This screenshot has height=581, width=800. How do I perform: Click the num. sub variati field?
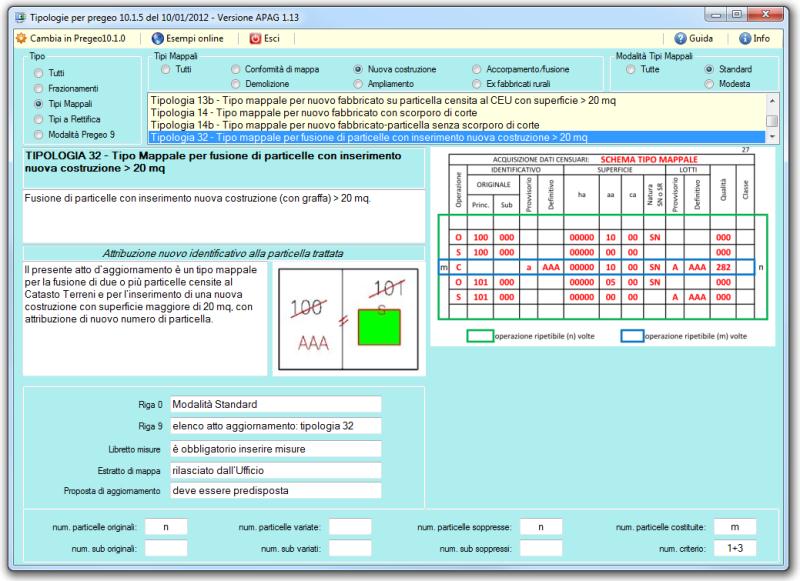point(350,548)
